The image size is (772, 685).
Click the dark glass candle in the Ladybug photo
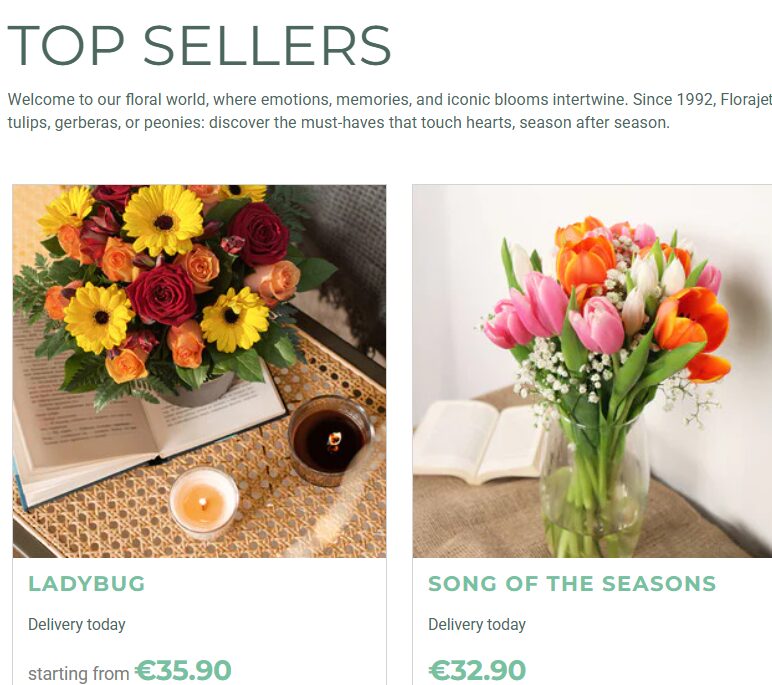pyautogui.click(x=329, y=440)
